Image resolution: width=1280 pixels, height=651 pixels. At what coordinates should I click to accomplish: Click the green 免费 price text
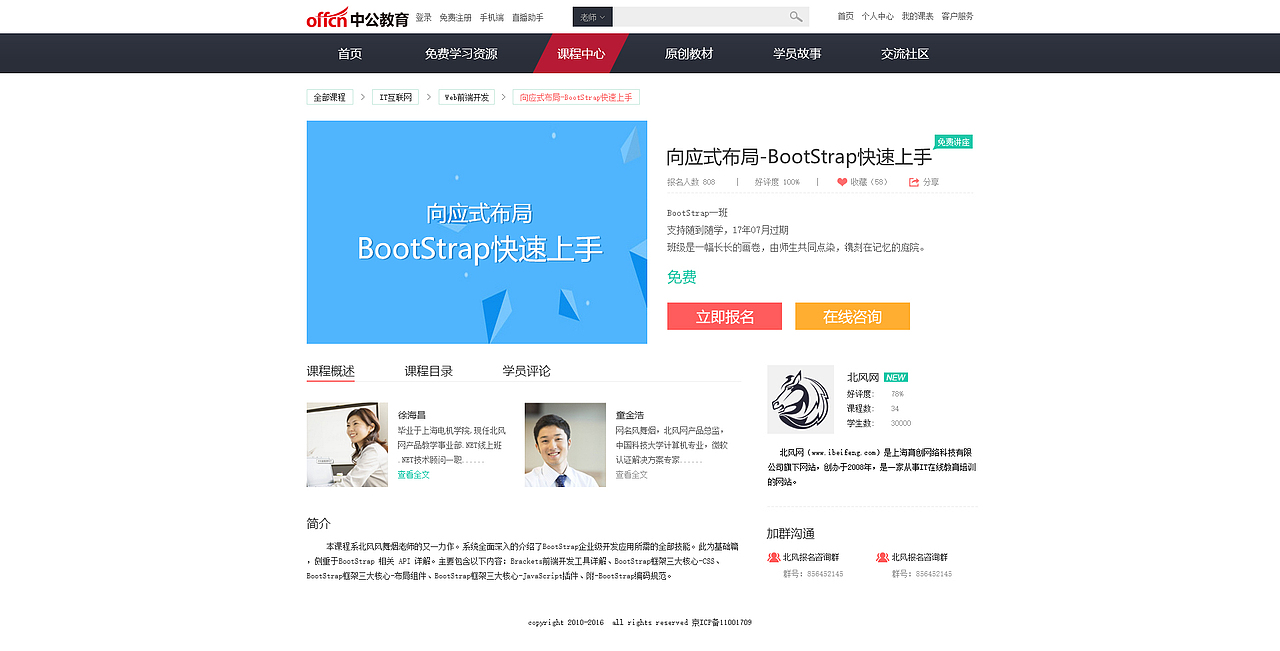click(682, 277)
